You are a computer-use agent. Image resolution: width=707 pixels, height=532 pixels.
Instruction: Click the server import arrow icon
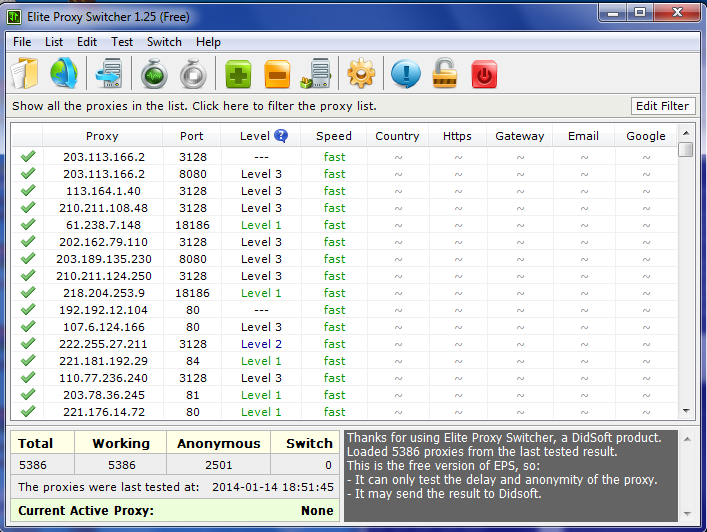click(x=109, y=73)
